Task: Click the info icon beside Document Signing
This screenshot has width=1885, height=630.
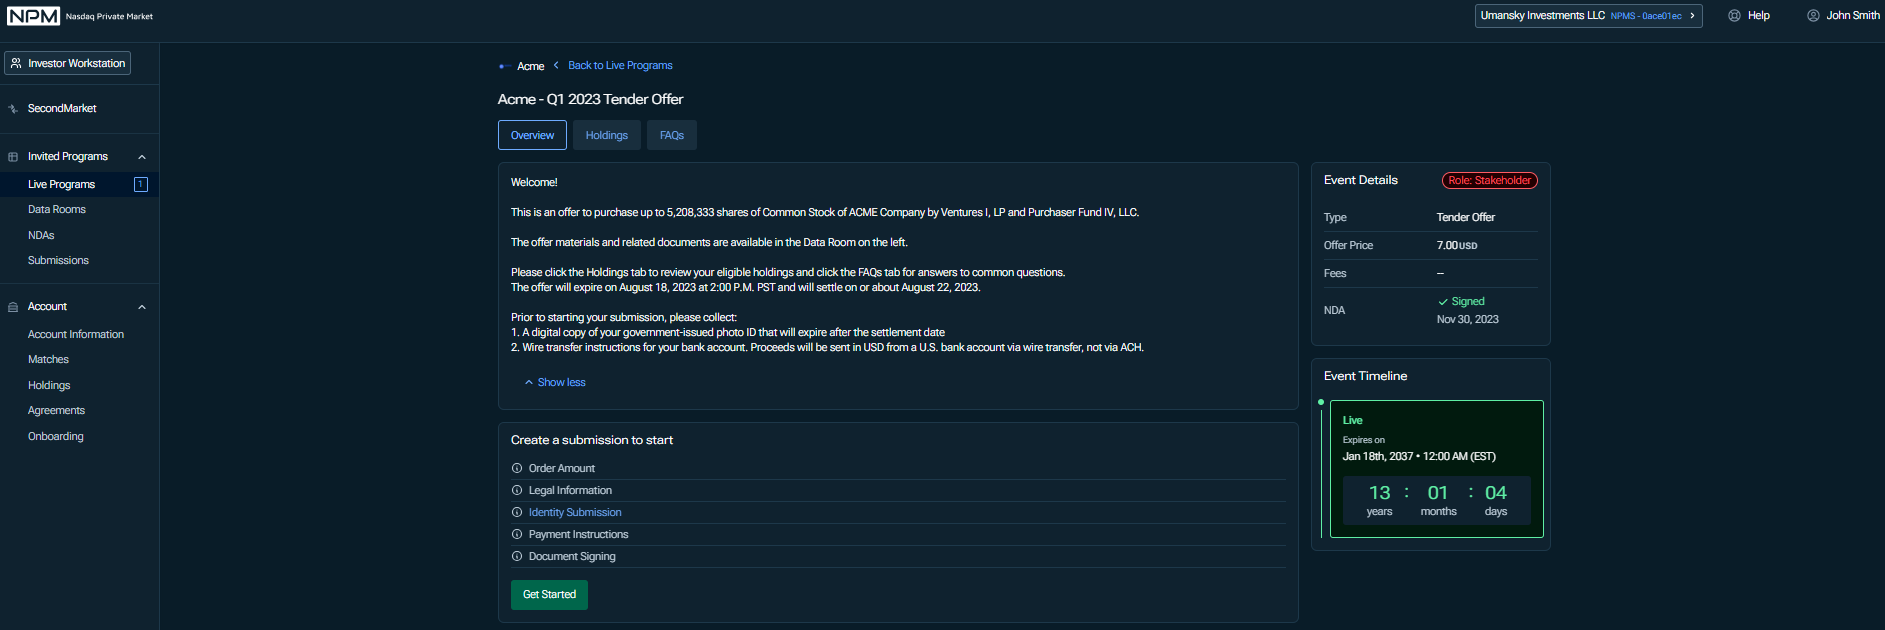Action: [517, 556]
